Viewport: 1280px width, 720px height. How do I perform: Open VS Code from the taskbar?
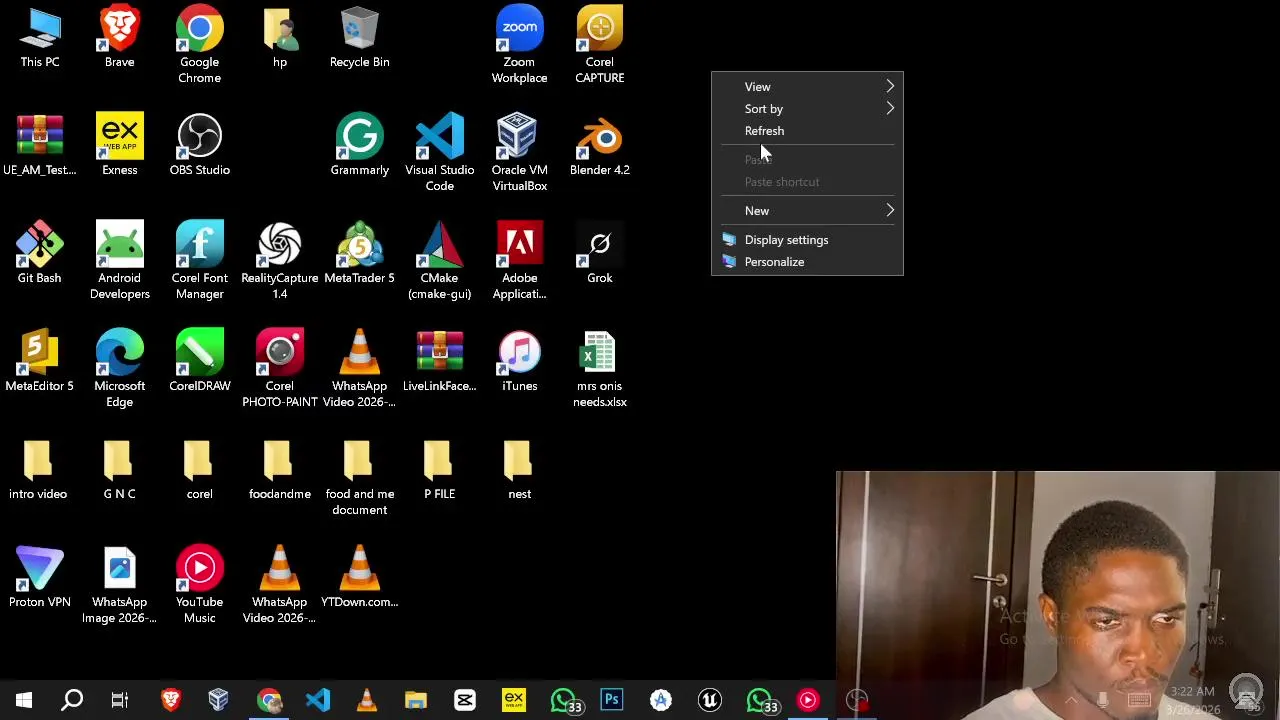317,700
